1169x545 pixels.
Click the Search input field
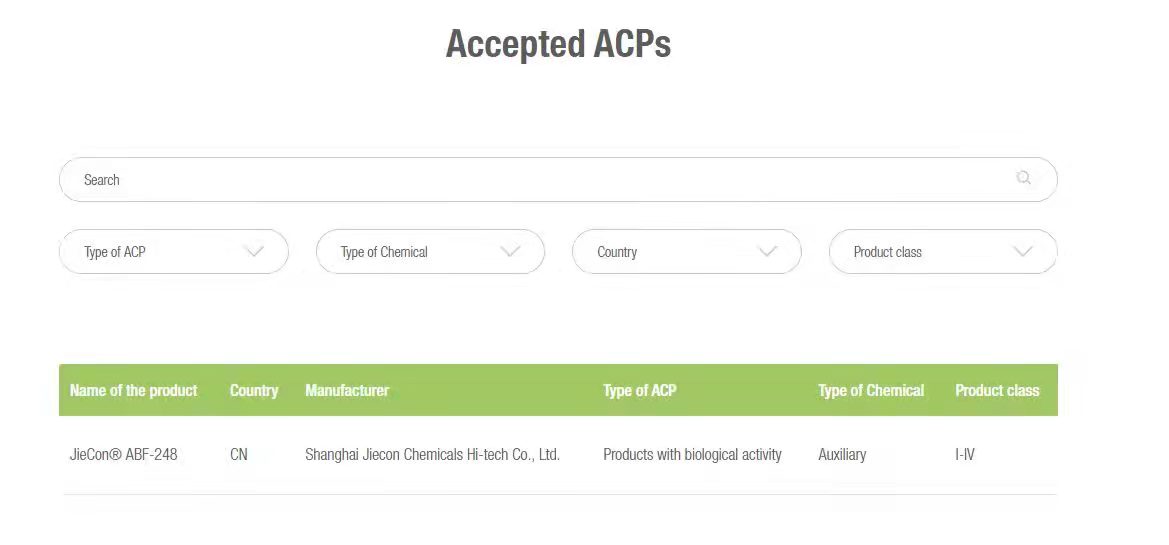coord(540,180)
